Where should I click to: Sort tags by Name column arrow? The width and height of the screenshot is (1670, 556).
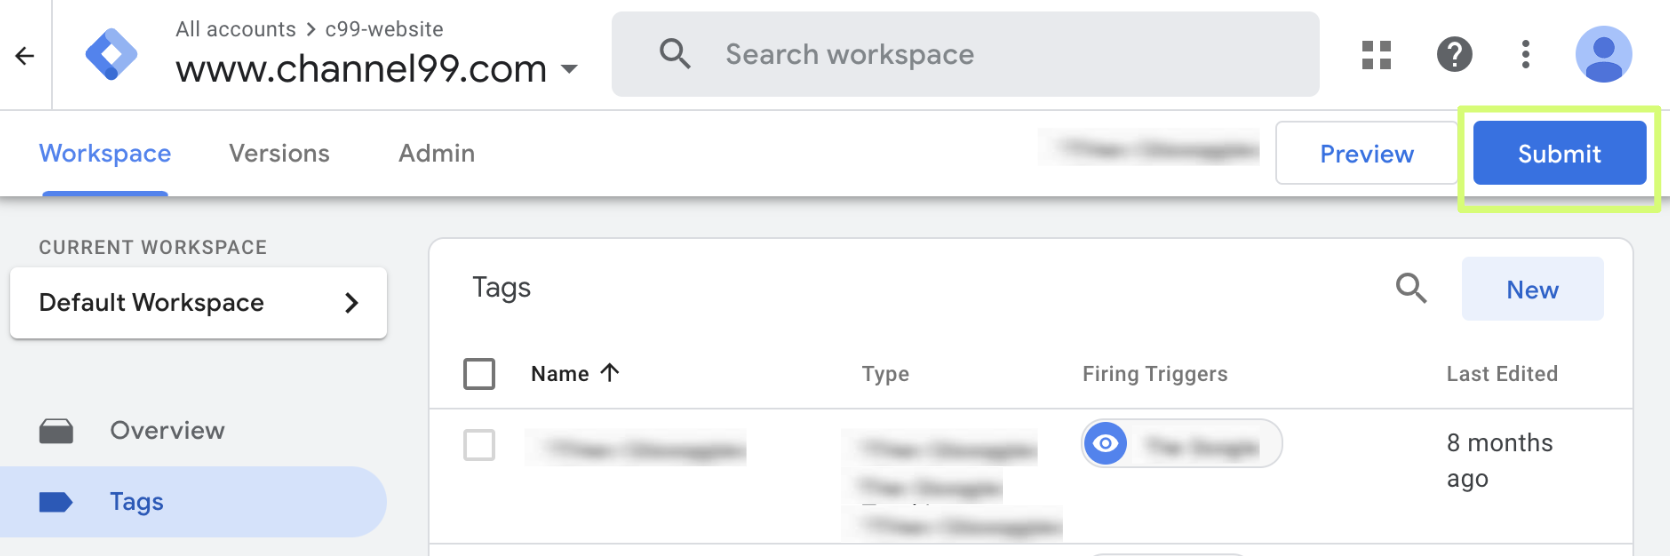coord(610,373)
